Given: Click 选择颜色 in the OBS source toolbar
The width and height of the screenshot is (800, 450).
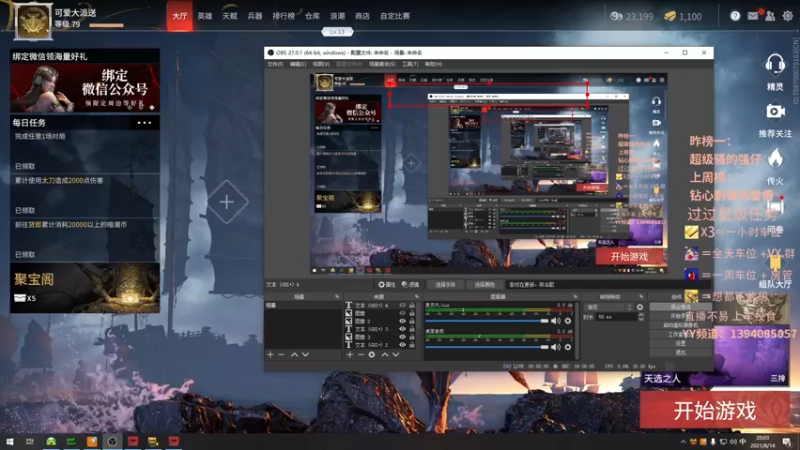Looking at the screenshot, I should click(485, 285).
